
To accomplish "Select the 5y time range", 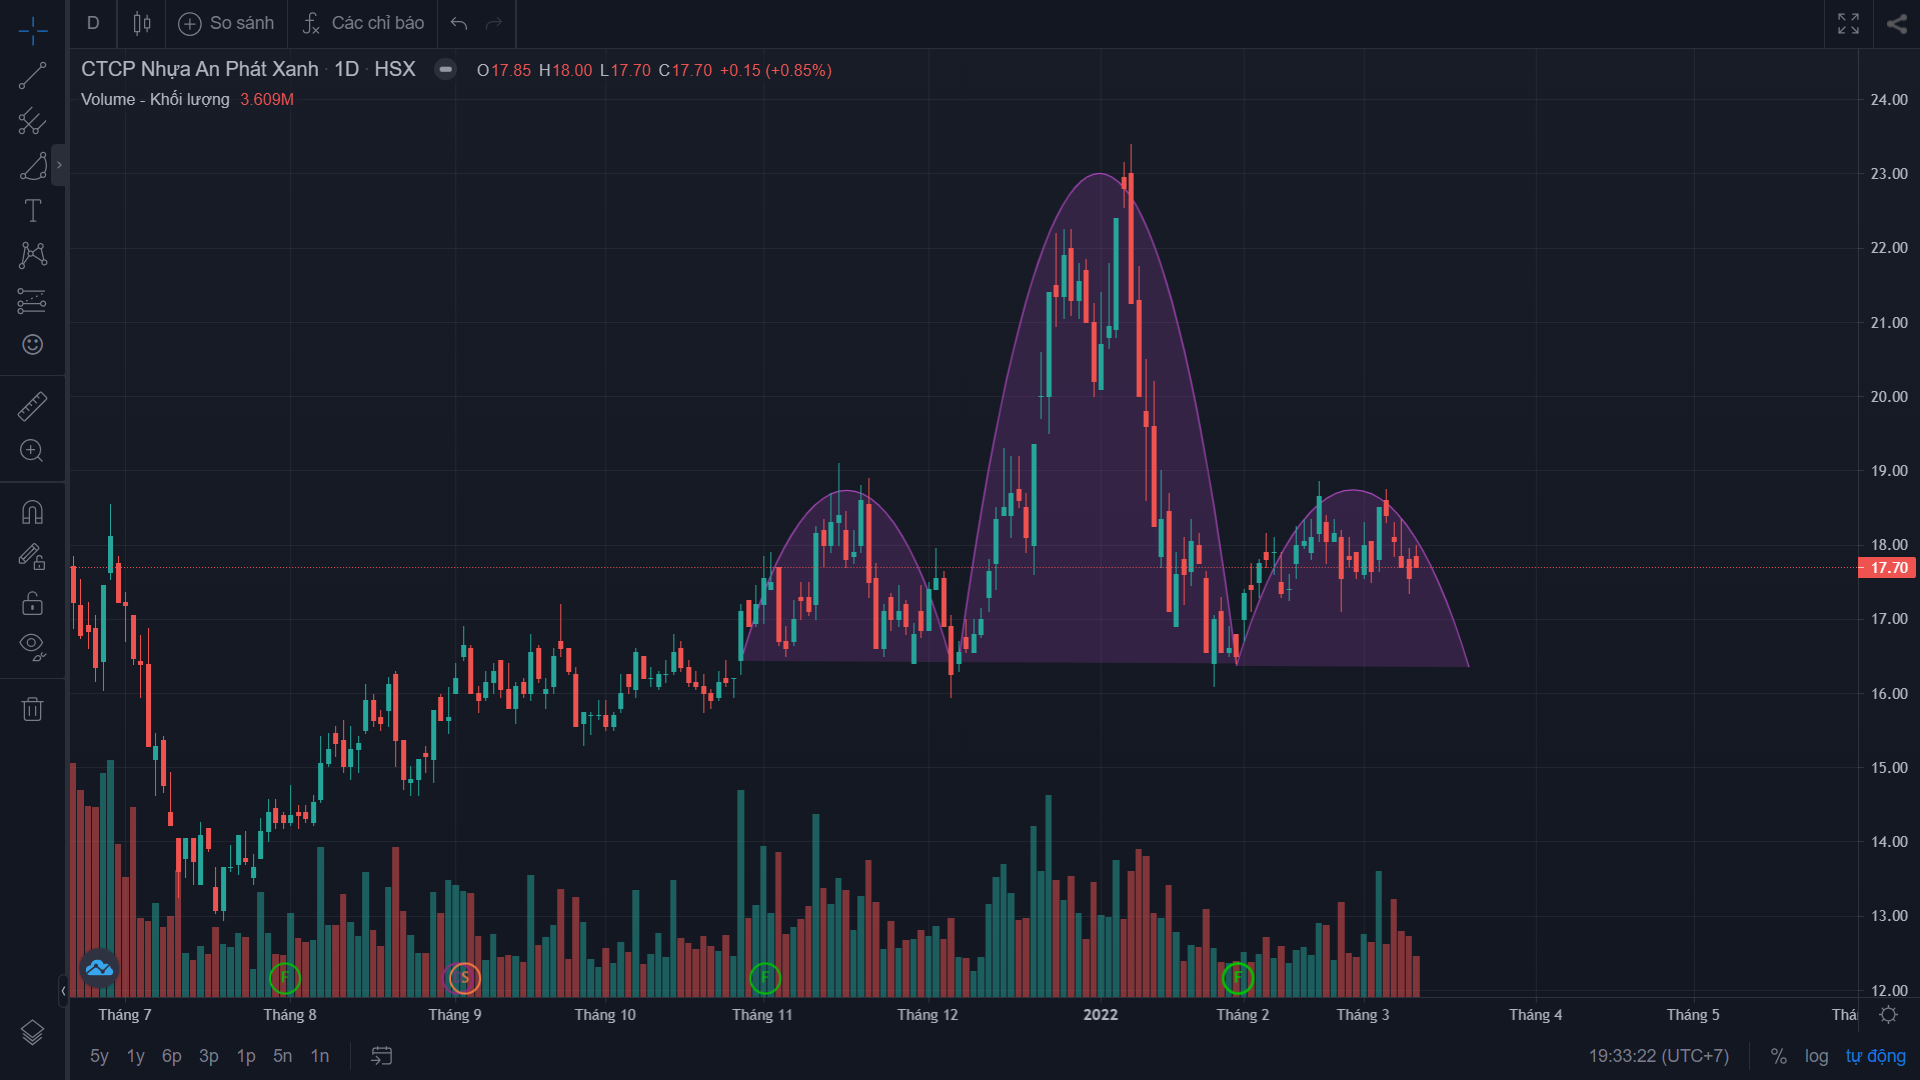I will click(x=99, y=1056).
